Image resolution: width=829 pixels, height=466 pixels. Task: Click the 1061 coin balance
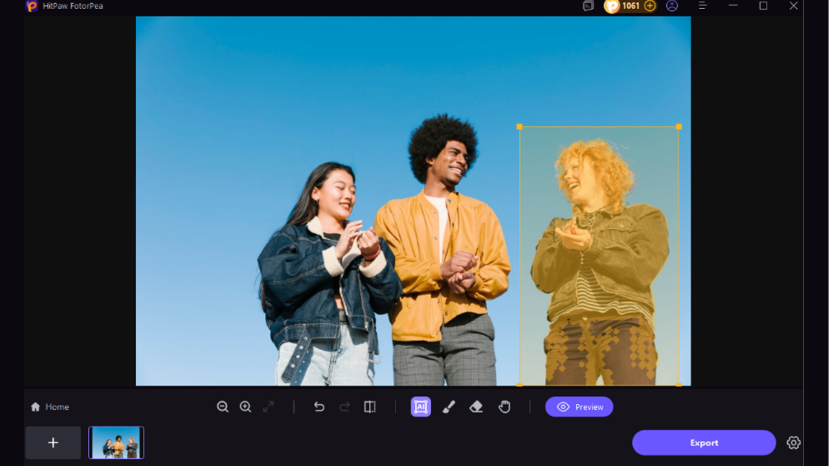click(630, 6)
